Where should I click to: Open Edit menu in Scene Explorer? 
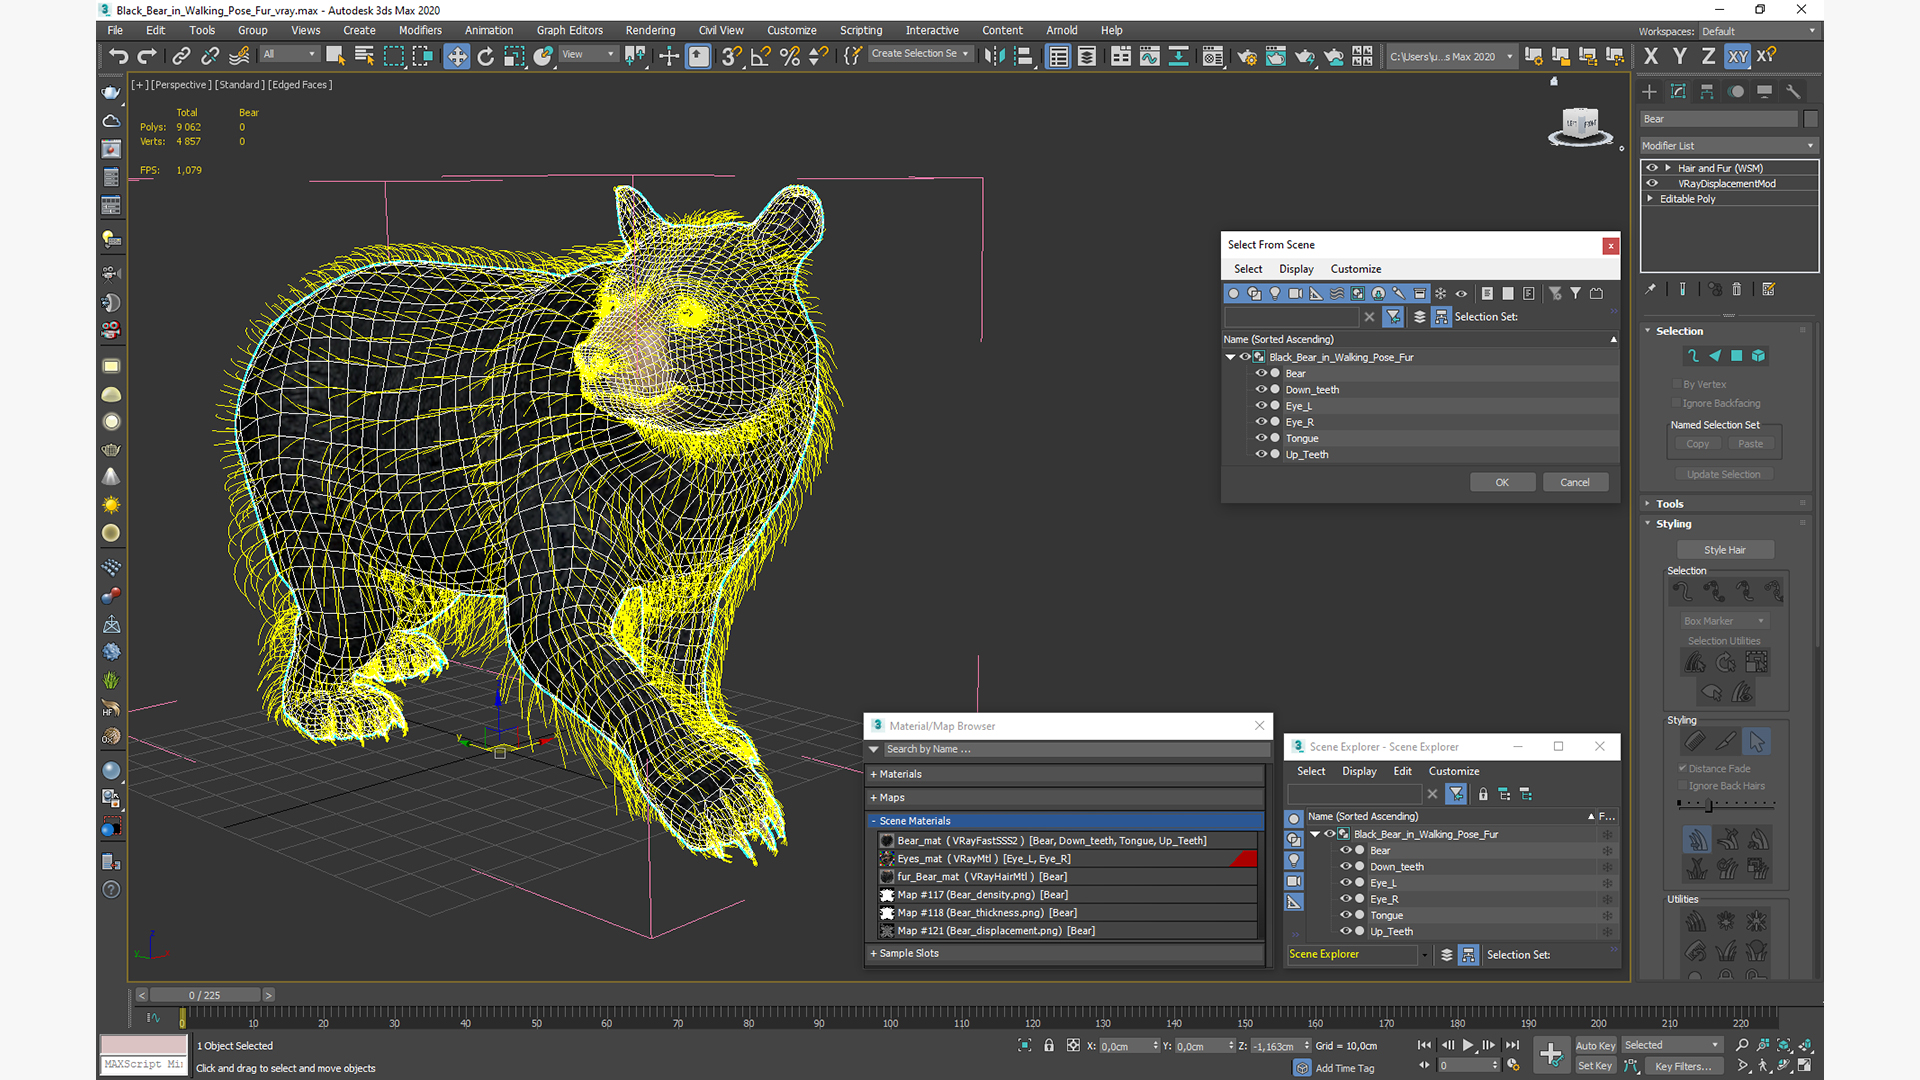coord(1403,771)
